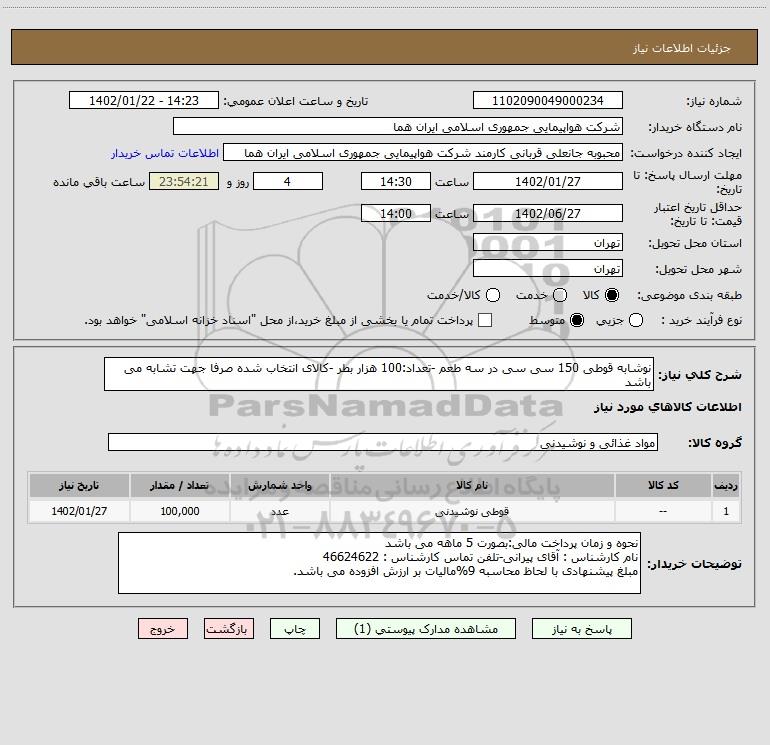Select the کالا radio button
The height and width of the screenshot is (745, 770).
[x=612, y=295]
